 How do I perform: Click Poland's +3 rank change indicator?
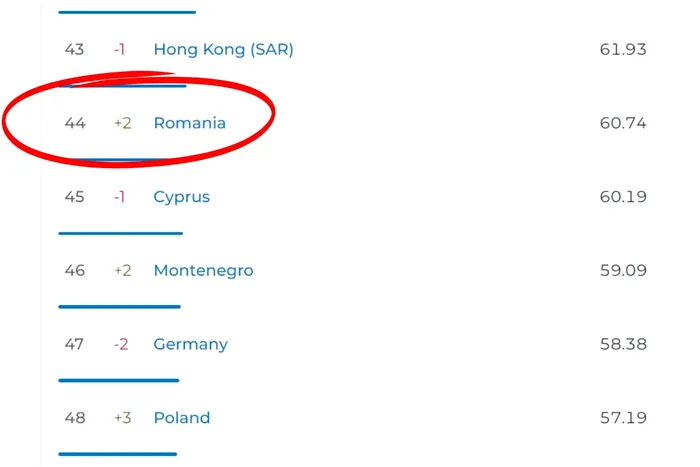pos(122,418)
